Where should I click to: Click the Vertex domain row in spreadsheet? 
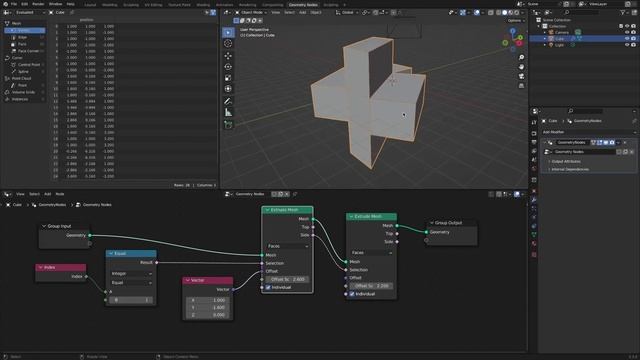24,30
